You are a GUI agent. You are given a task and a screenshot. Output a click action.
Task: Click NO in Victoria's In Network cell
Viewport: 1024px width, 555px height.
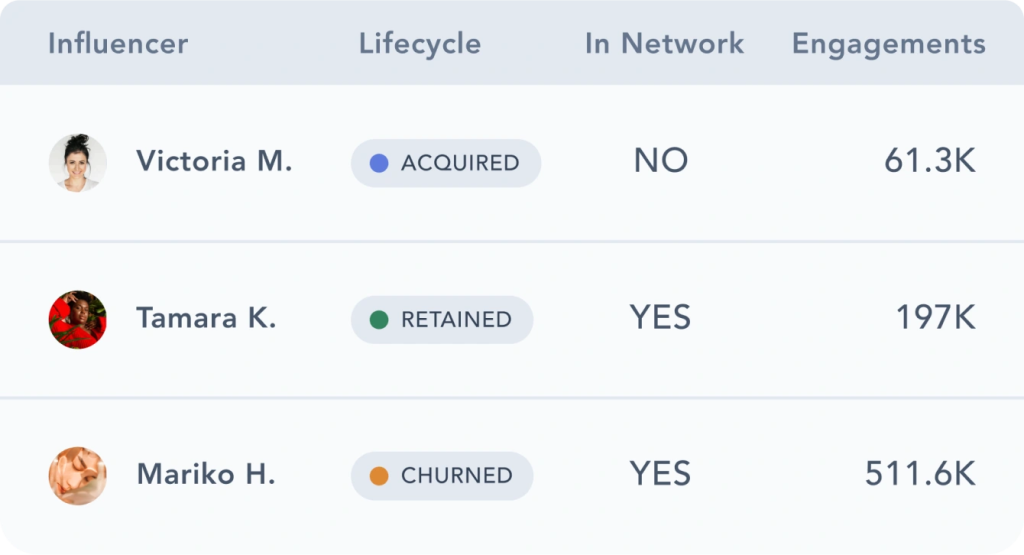[x=661, y=162]
